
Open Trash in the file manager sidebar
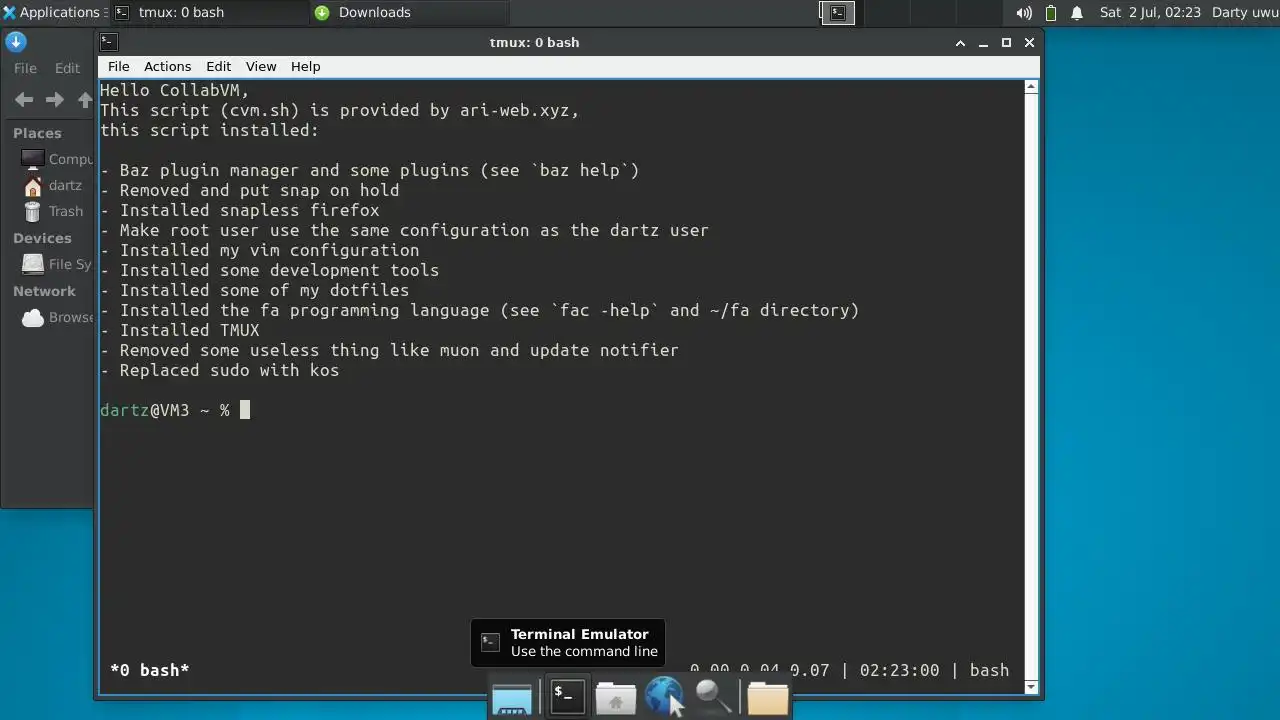coord(52,211)
